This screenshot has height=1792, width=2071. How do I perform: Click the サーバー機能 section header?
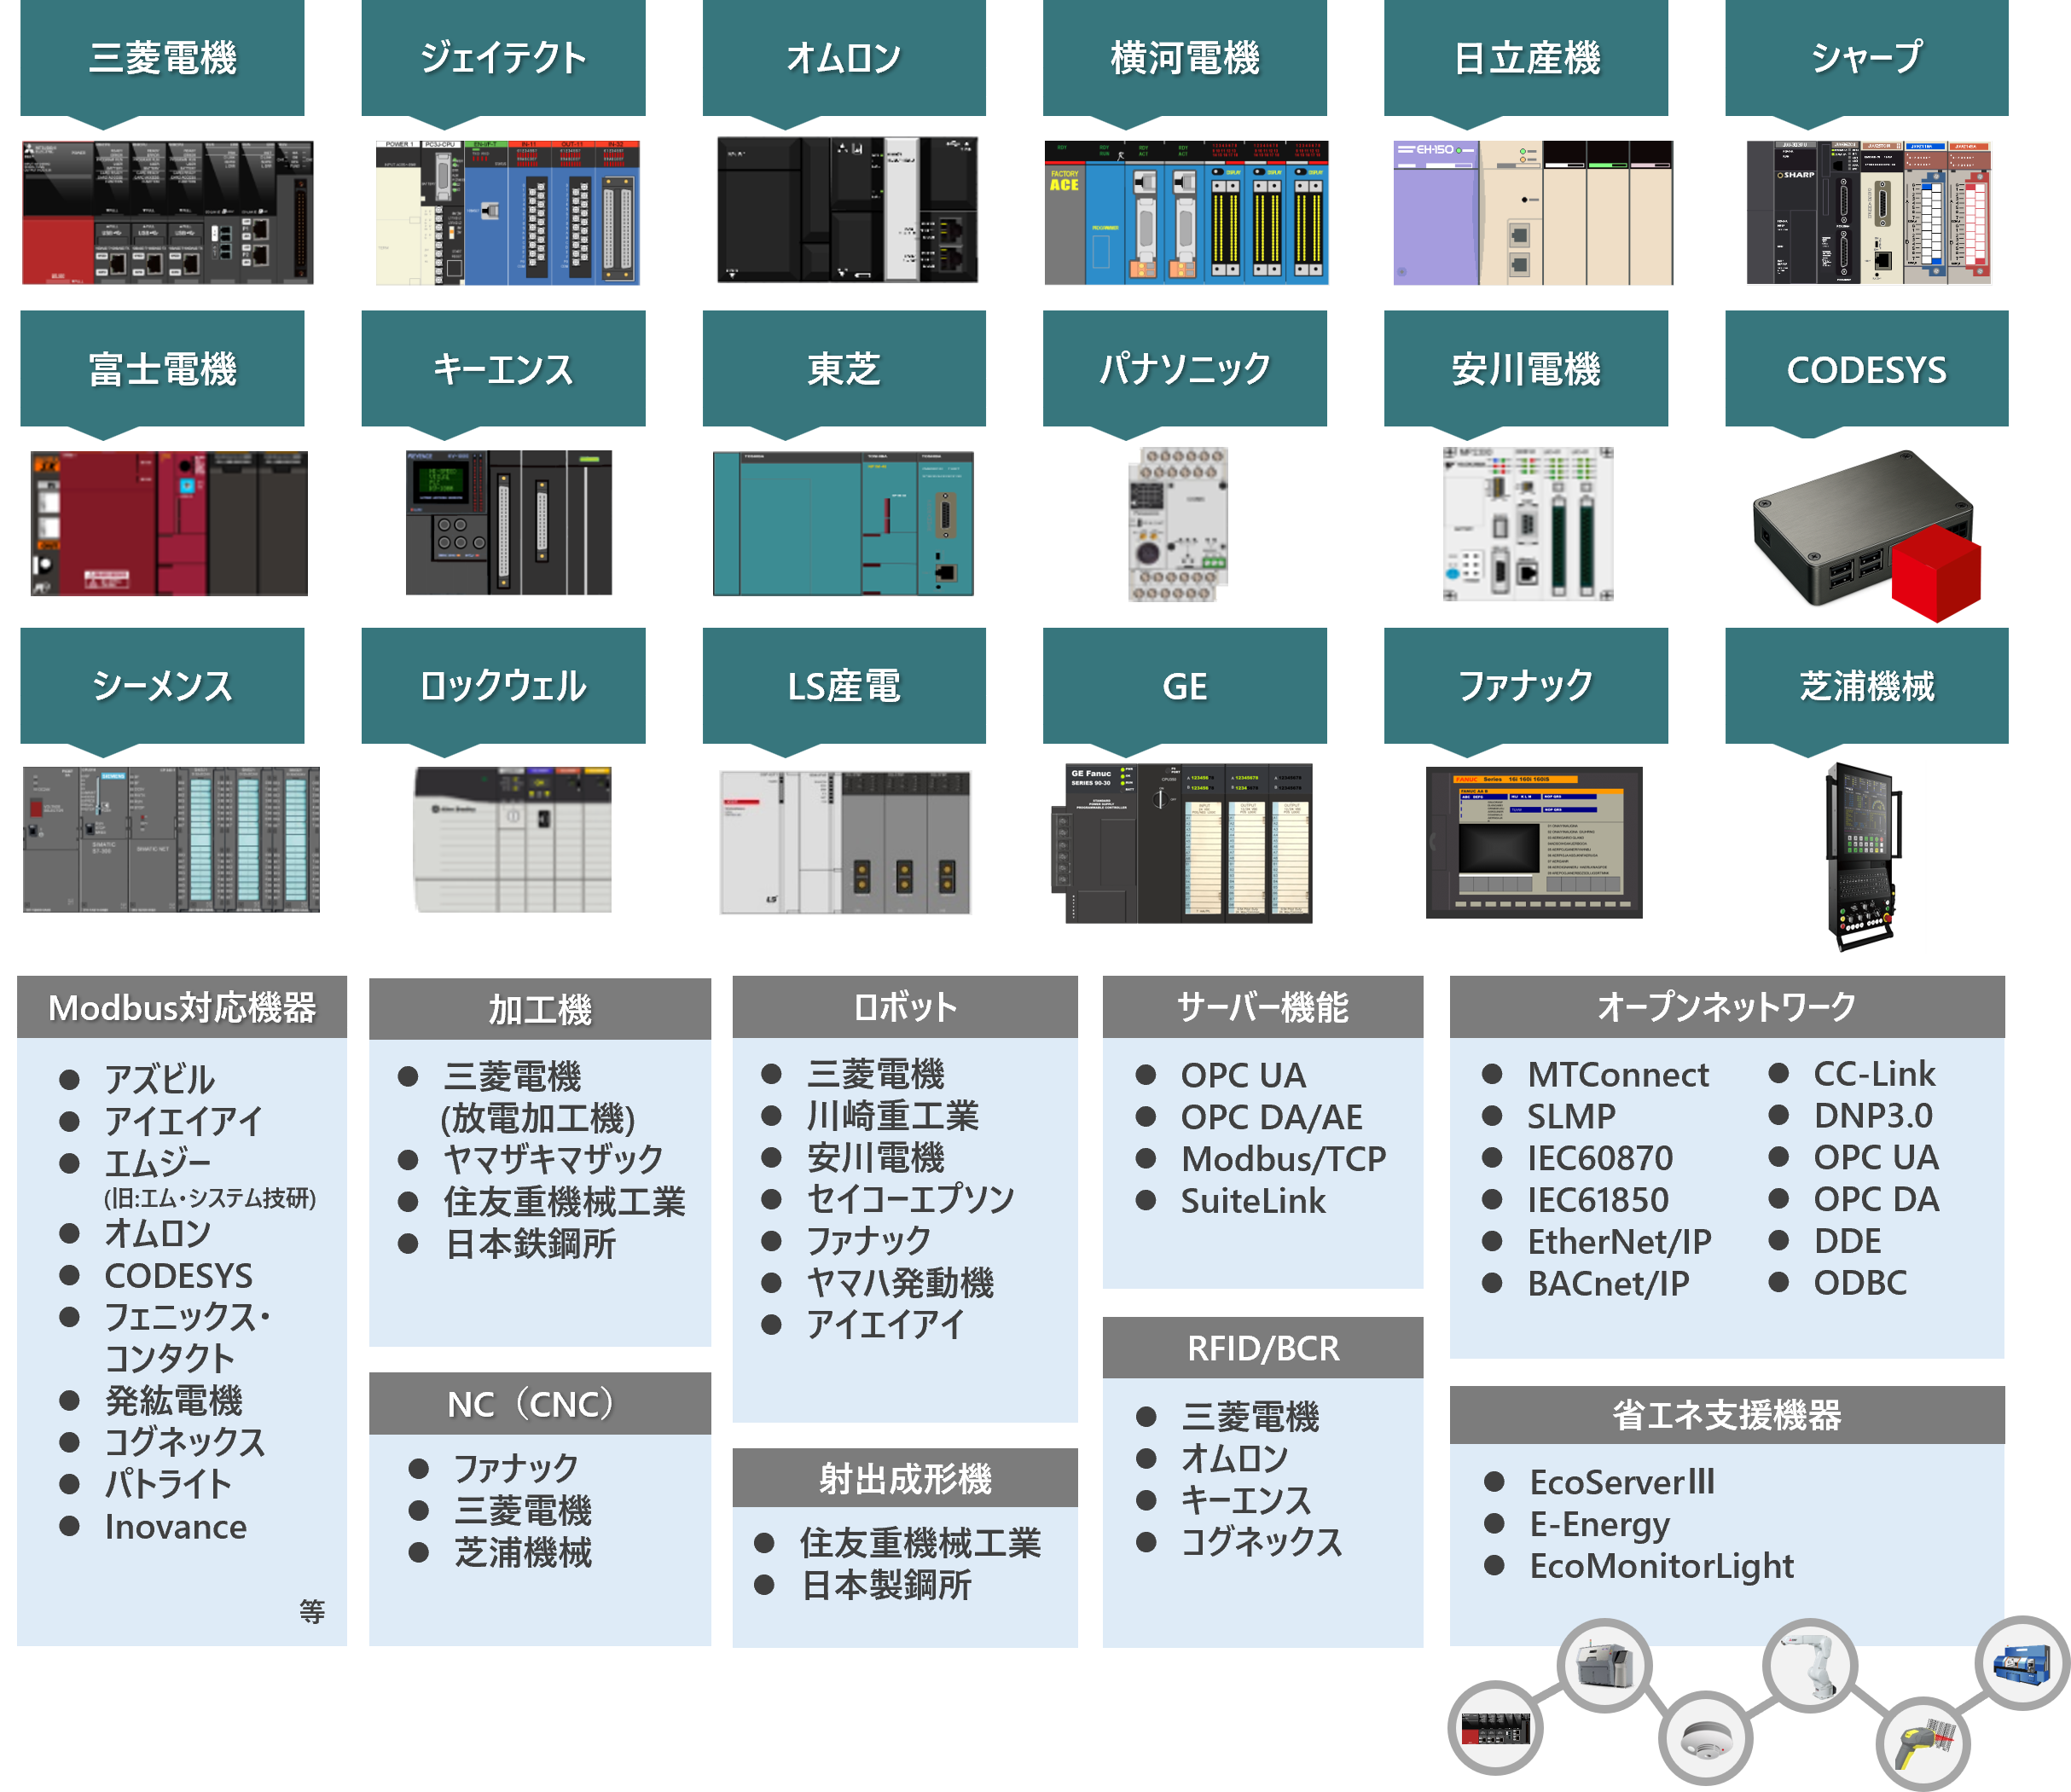(1263, 1006)
